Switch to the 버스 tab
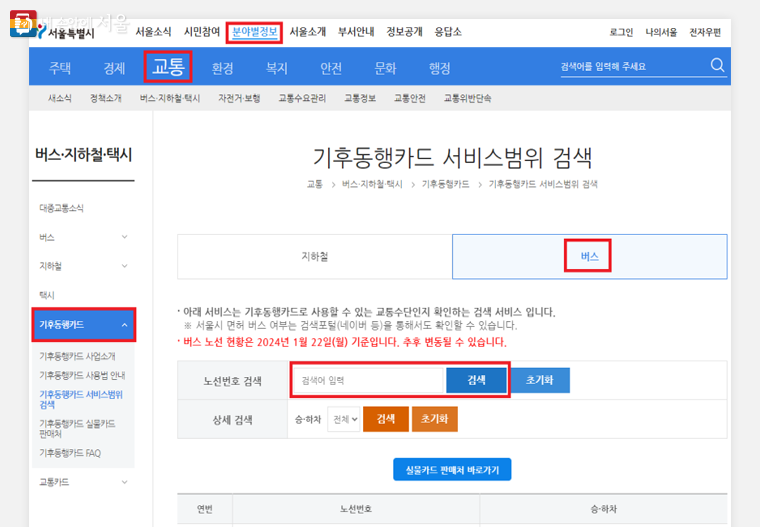Image resolution: width=760 pixels, height=527 pixels. pyautogui.click(x=589, y=256)
